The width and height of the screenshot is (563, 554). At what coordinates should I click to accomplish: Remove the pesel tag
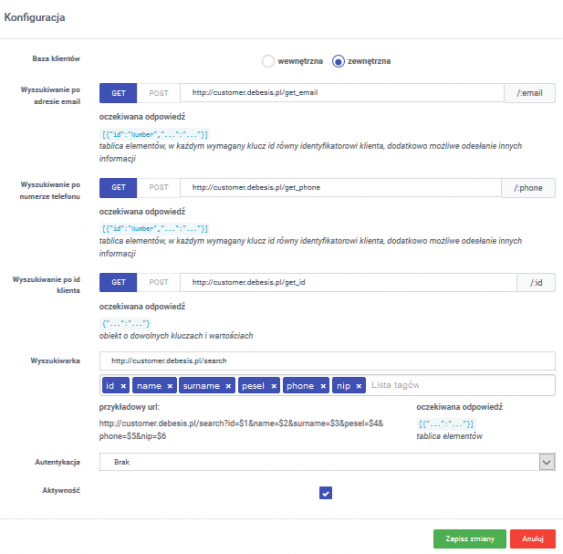coord(274,386)
